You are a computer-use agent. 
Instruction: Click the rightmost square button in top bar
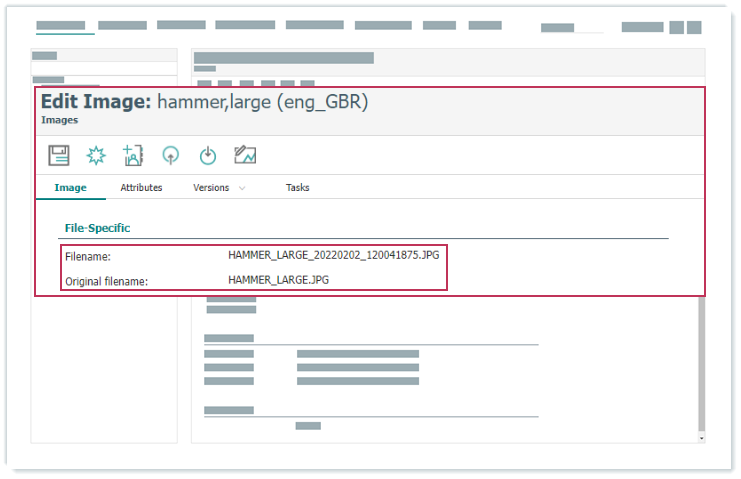(693, 28)
